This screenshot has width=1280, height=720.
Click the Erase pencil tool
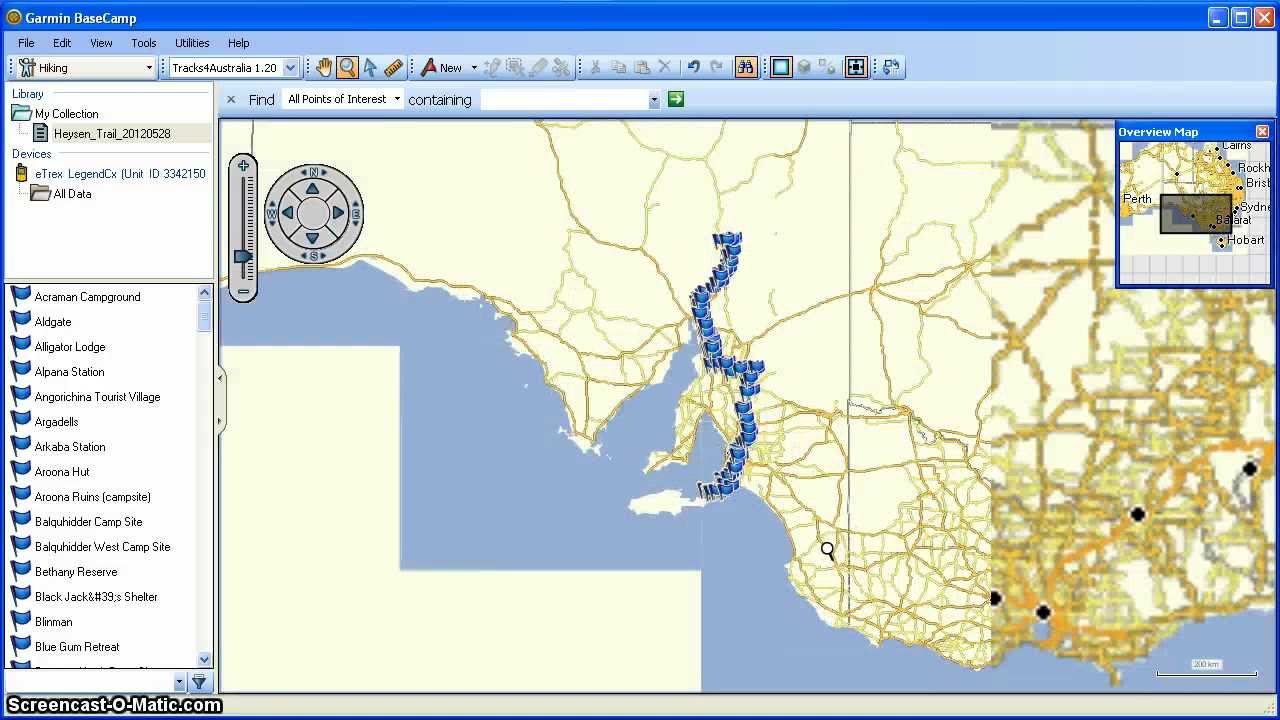pyautogui.click(x=538, y=68)
